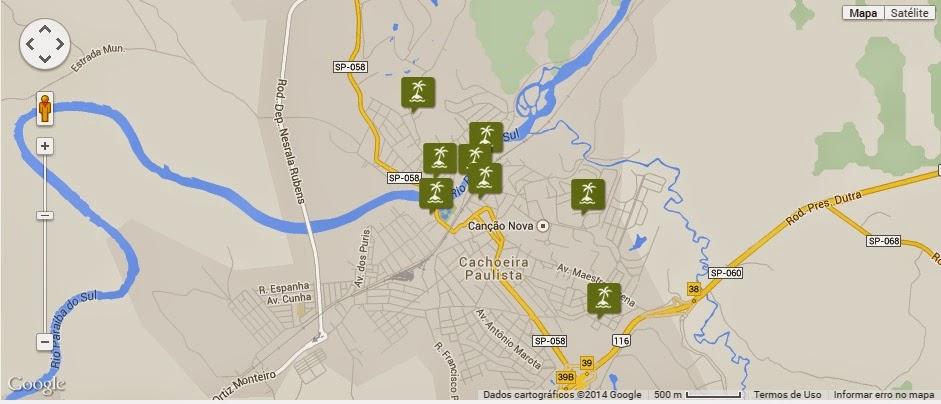
Task: Click Informar erro no mapa link
Action: pyautogui.click(x=884, y=395)
